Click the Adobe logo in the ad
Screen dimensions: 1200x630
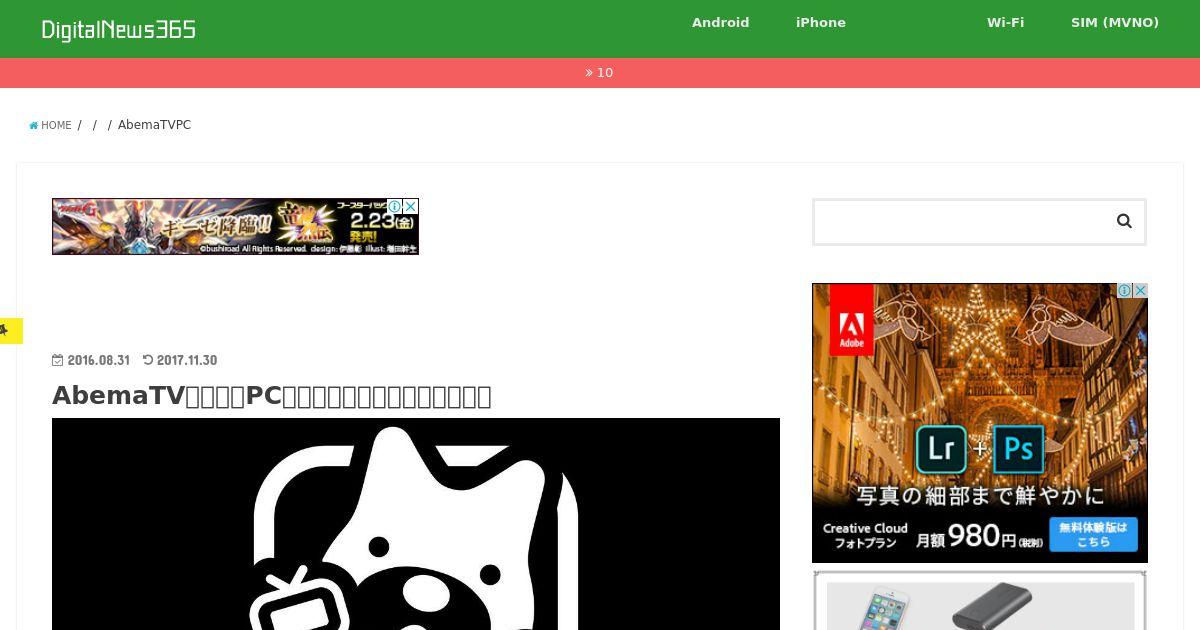(x=851, y=320)
